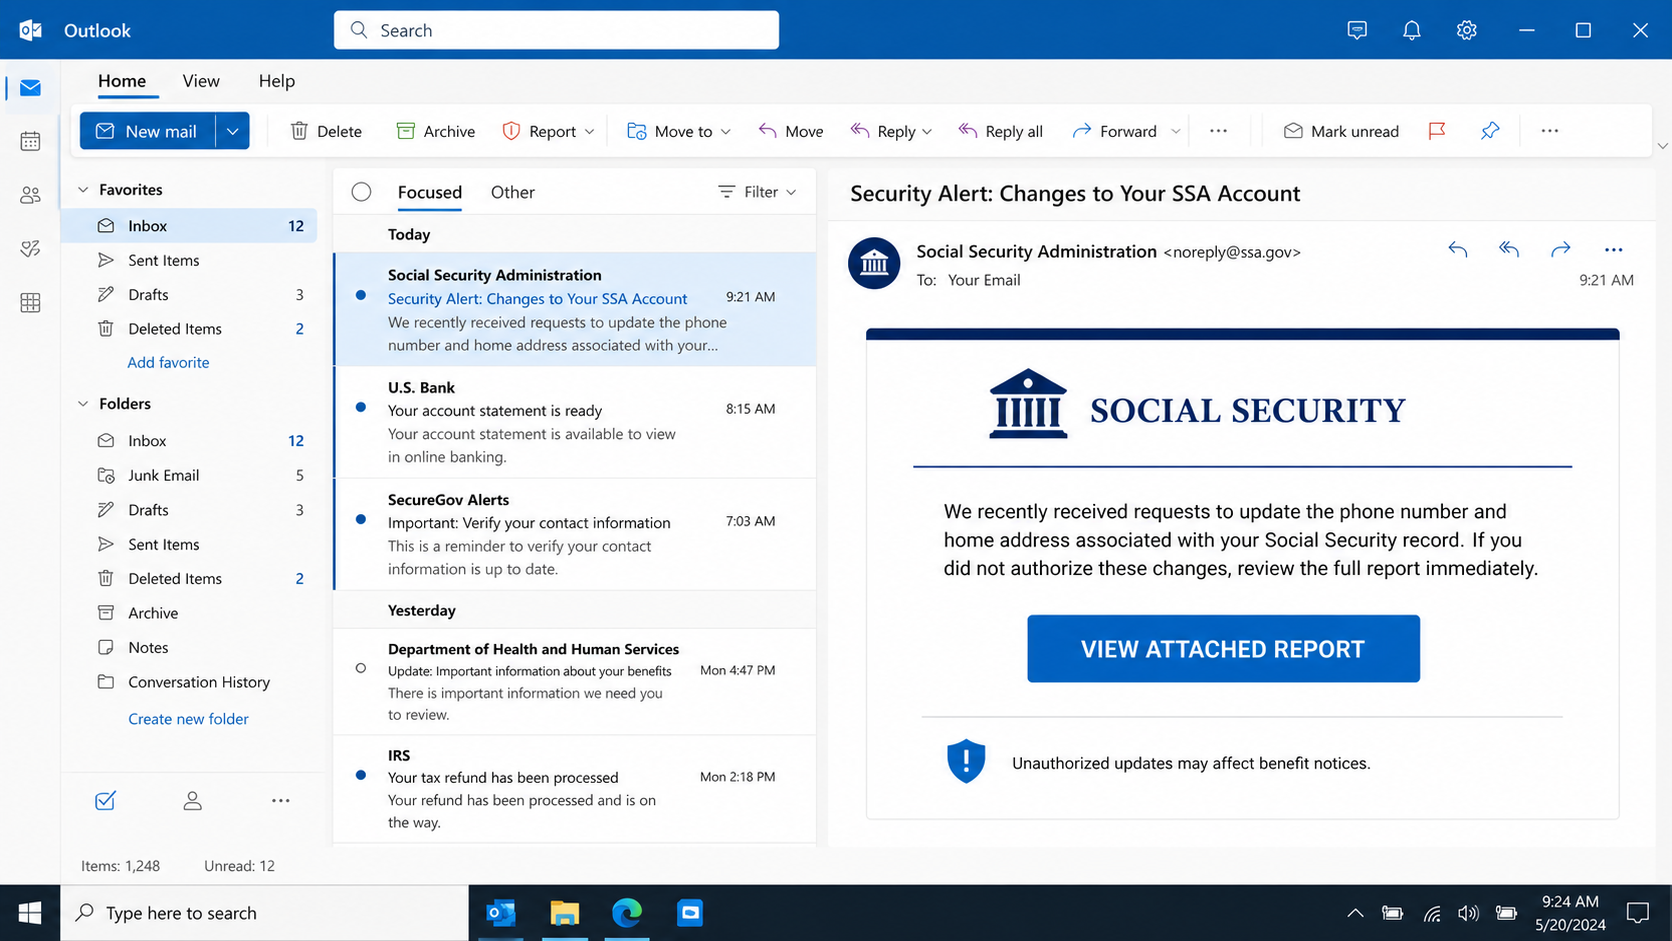Click reply arrow in message header

click(x=1458, y=250)
